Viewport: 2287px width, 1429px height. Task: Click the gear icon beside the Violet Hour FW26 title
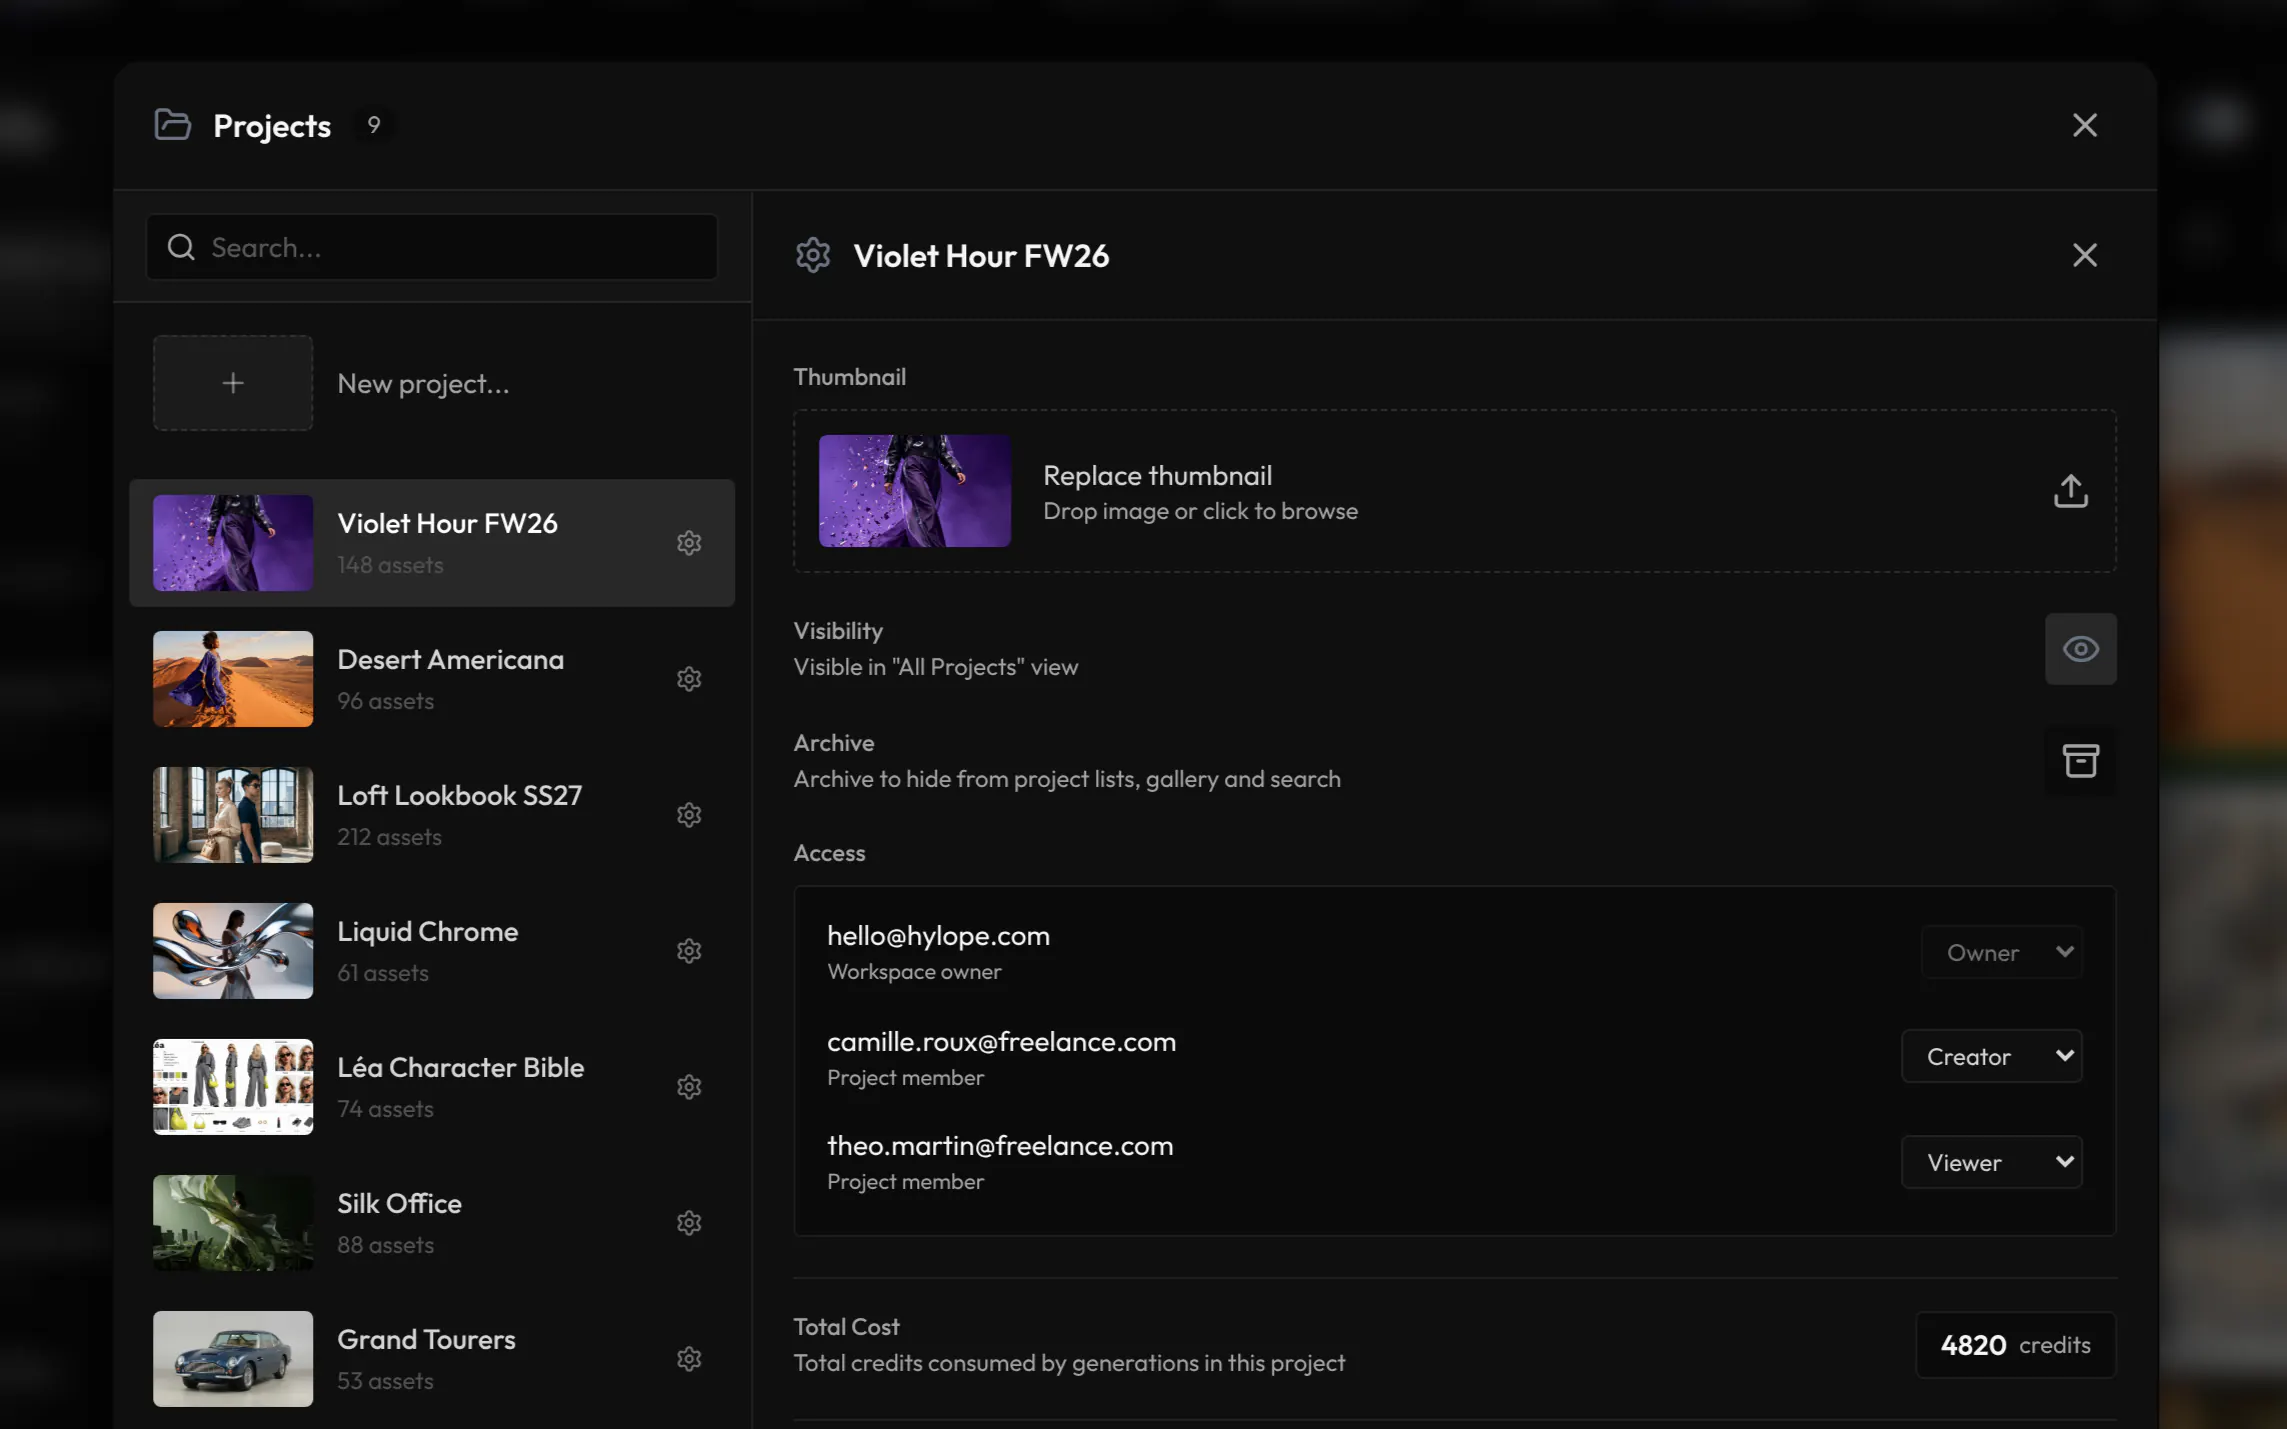(813, 256)
